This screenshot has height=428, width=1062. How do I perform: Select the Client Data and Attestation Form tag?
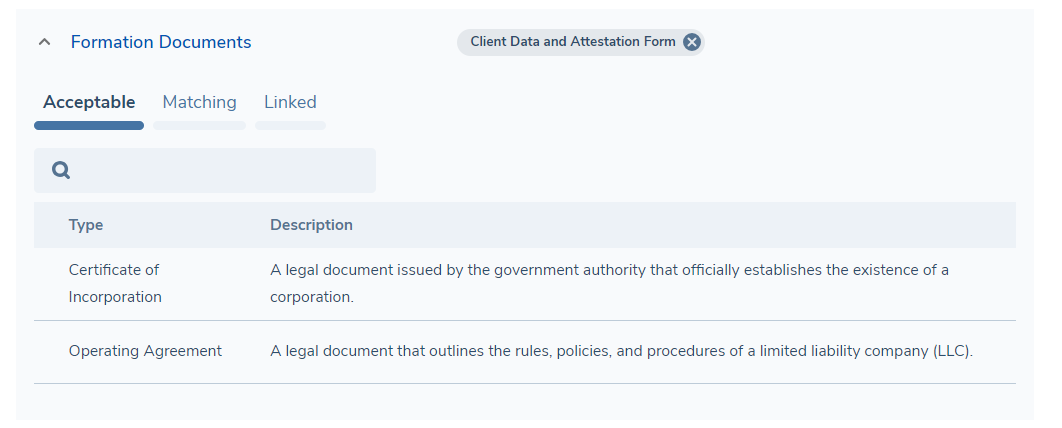(x=572, y=42)
